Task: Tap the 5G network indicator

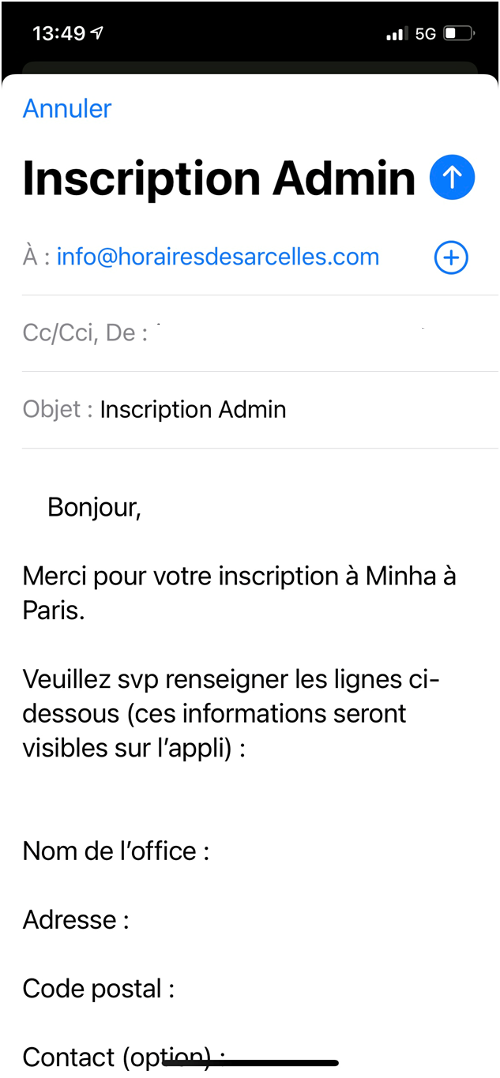Action: (425, 33)
